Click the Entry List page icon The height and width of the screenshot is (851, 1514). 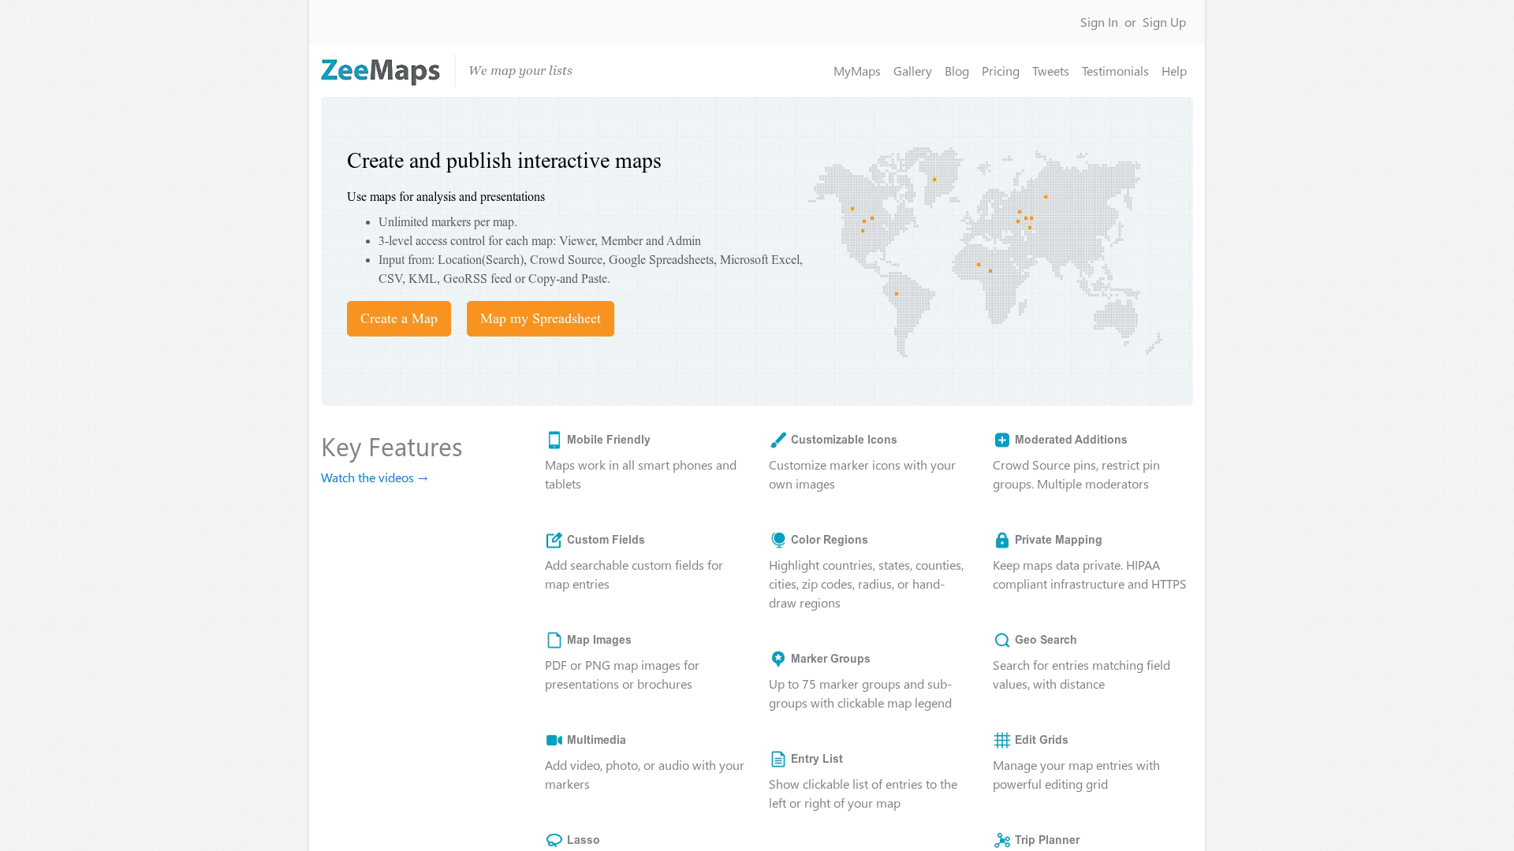tap(778, 759)
